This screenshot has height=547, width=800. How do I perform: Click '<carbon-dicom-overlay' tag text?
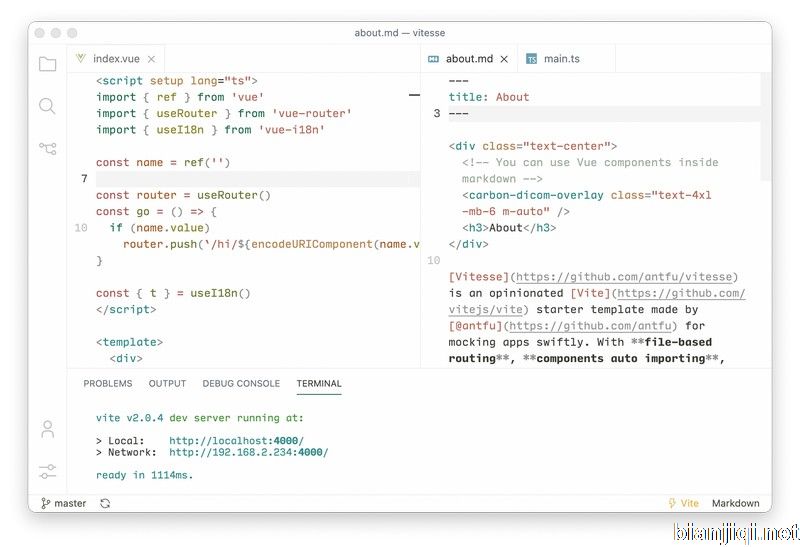[533, 195]
